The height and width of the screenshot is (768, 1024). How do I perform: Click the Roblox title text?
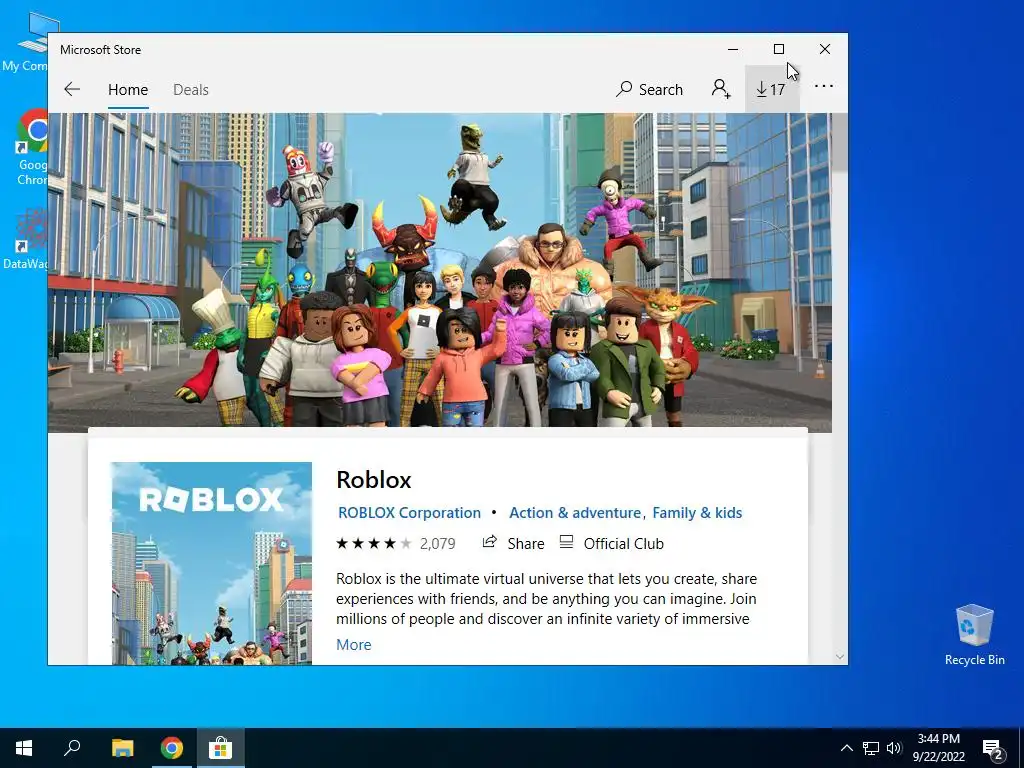[x=374, y=480]
